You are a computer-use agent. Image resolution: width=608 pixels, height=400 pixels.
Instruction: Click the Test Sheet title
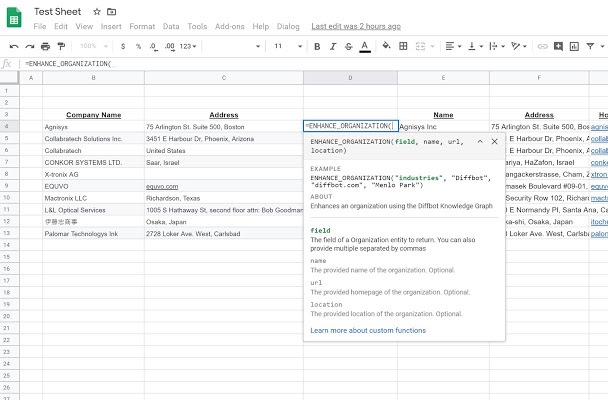57,12
